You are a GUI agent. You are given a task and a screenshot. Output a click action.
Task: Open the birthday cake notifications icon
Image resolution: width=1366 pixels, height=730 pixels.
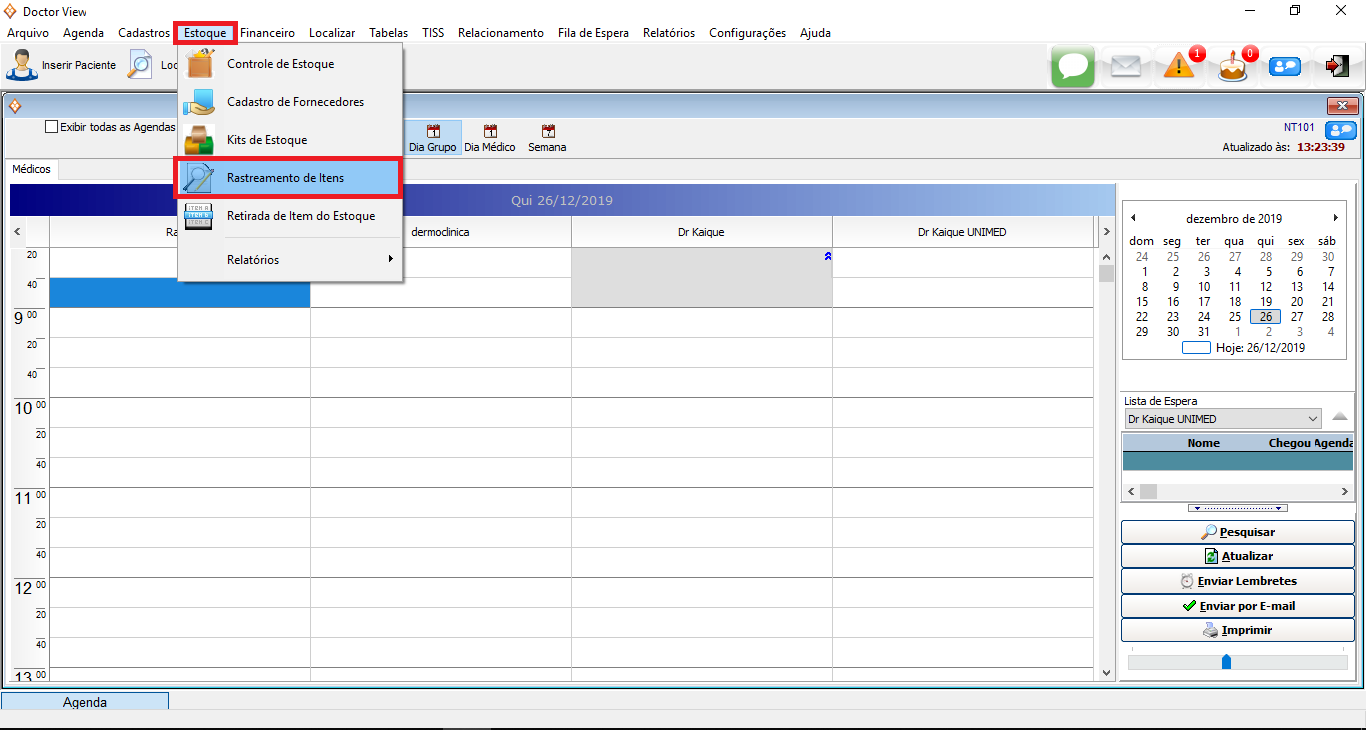pyautogui.click(x=1232, y=67)
